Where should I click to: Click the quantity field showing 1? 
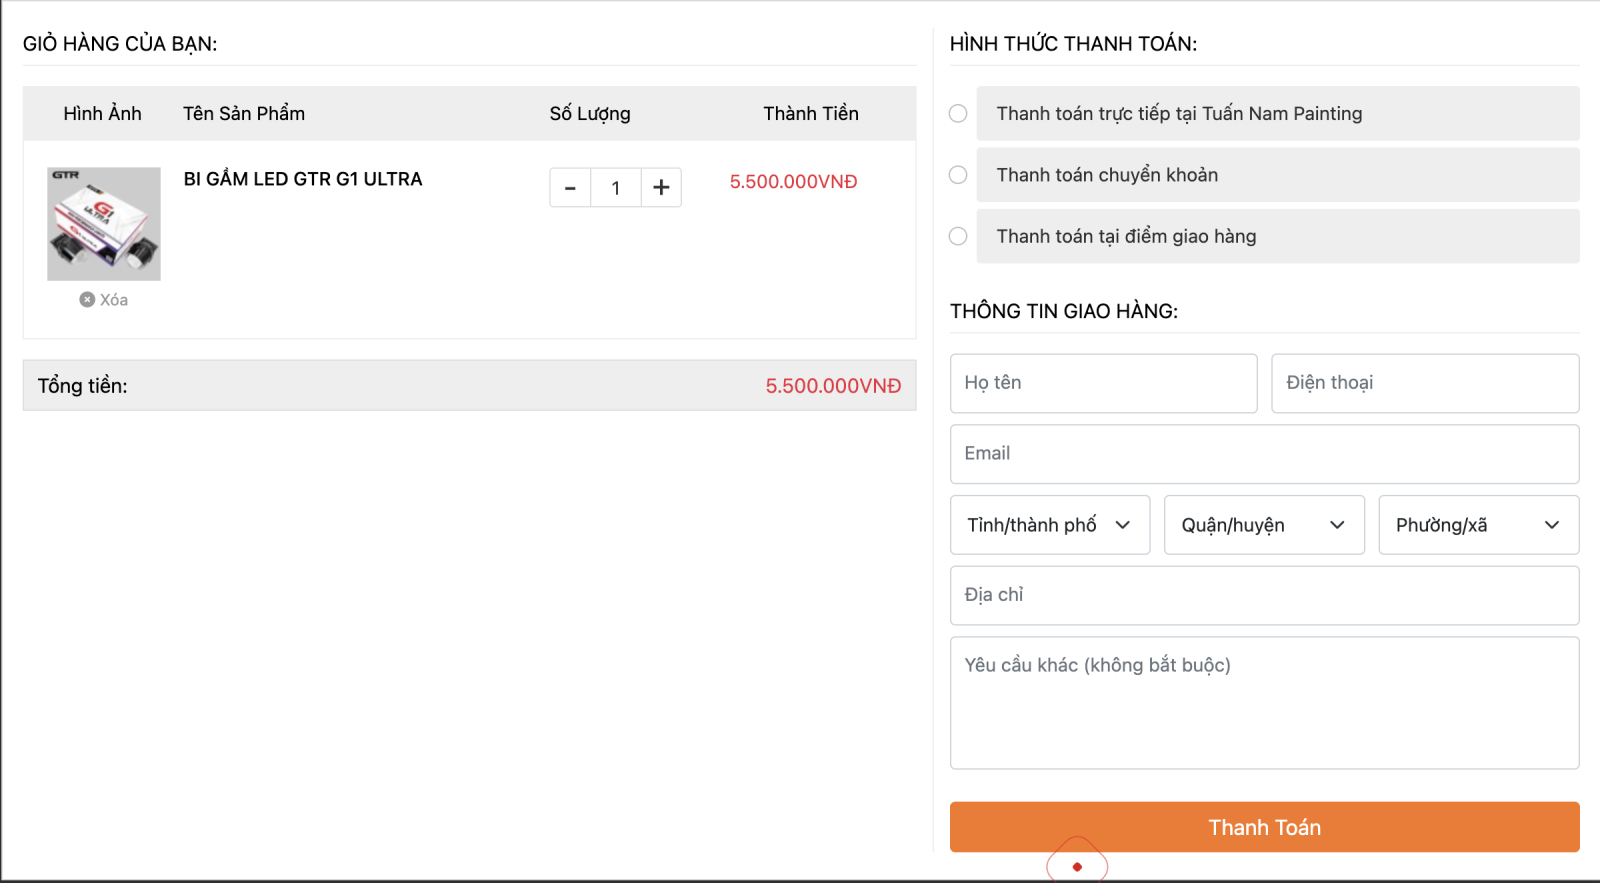point(616,187)
